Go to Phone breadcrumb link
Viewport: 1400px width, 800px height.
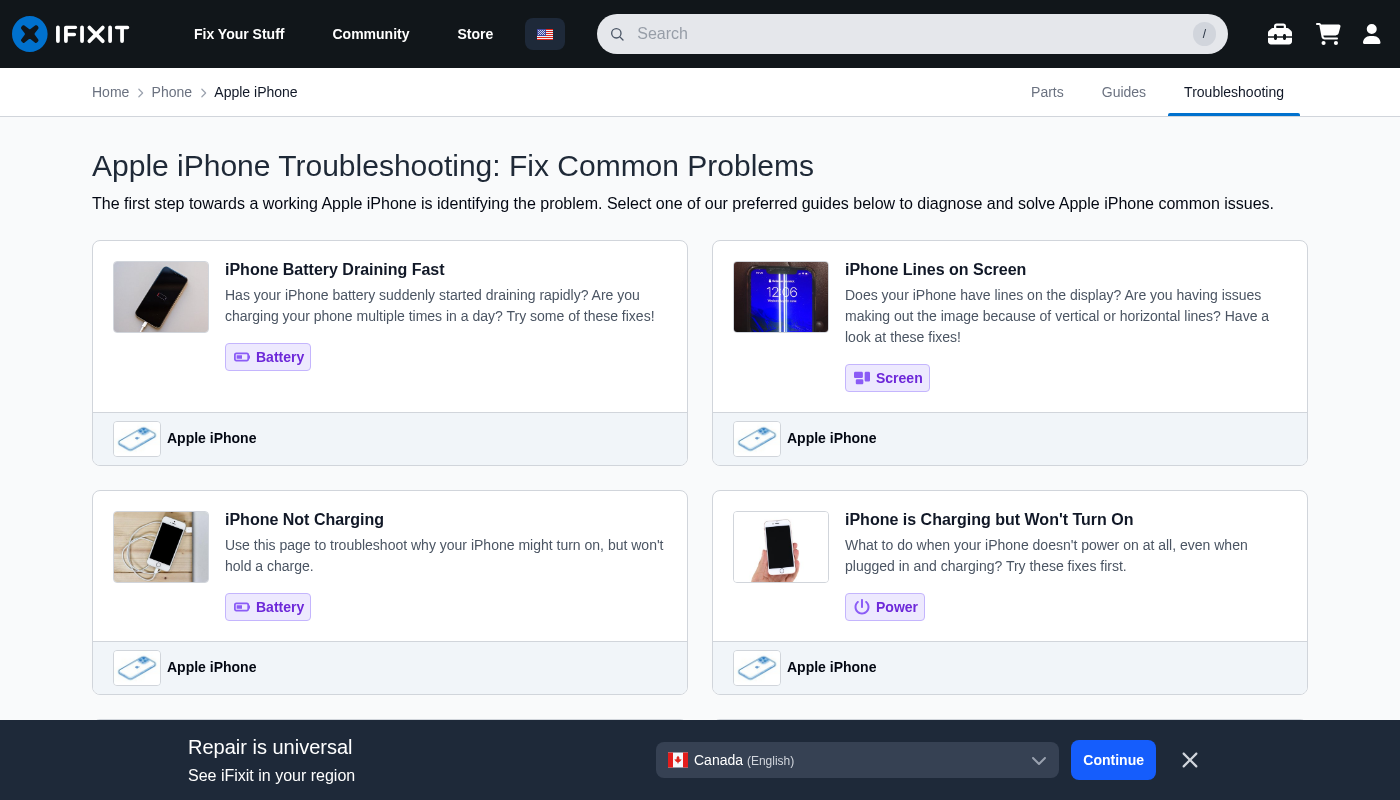coord(171,92)
